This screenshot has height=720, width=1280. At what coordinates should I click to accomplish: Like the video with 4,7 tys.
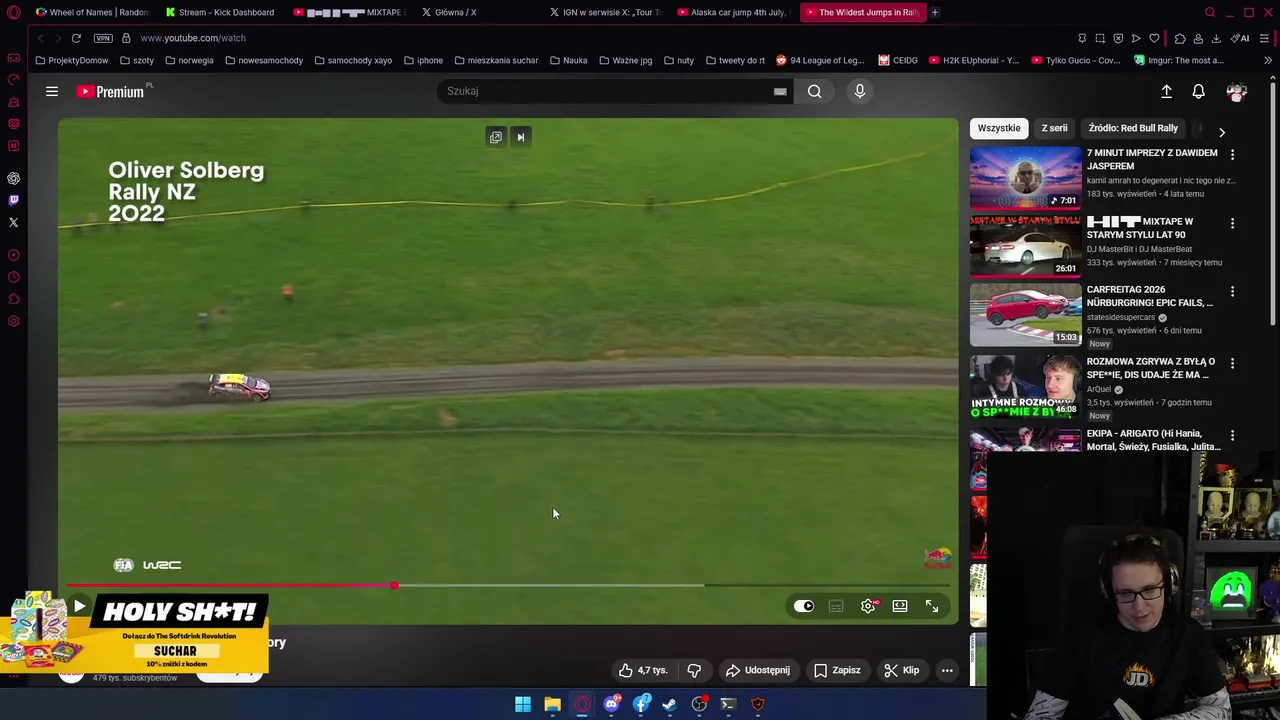pos(643,670)
